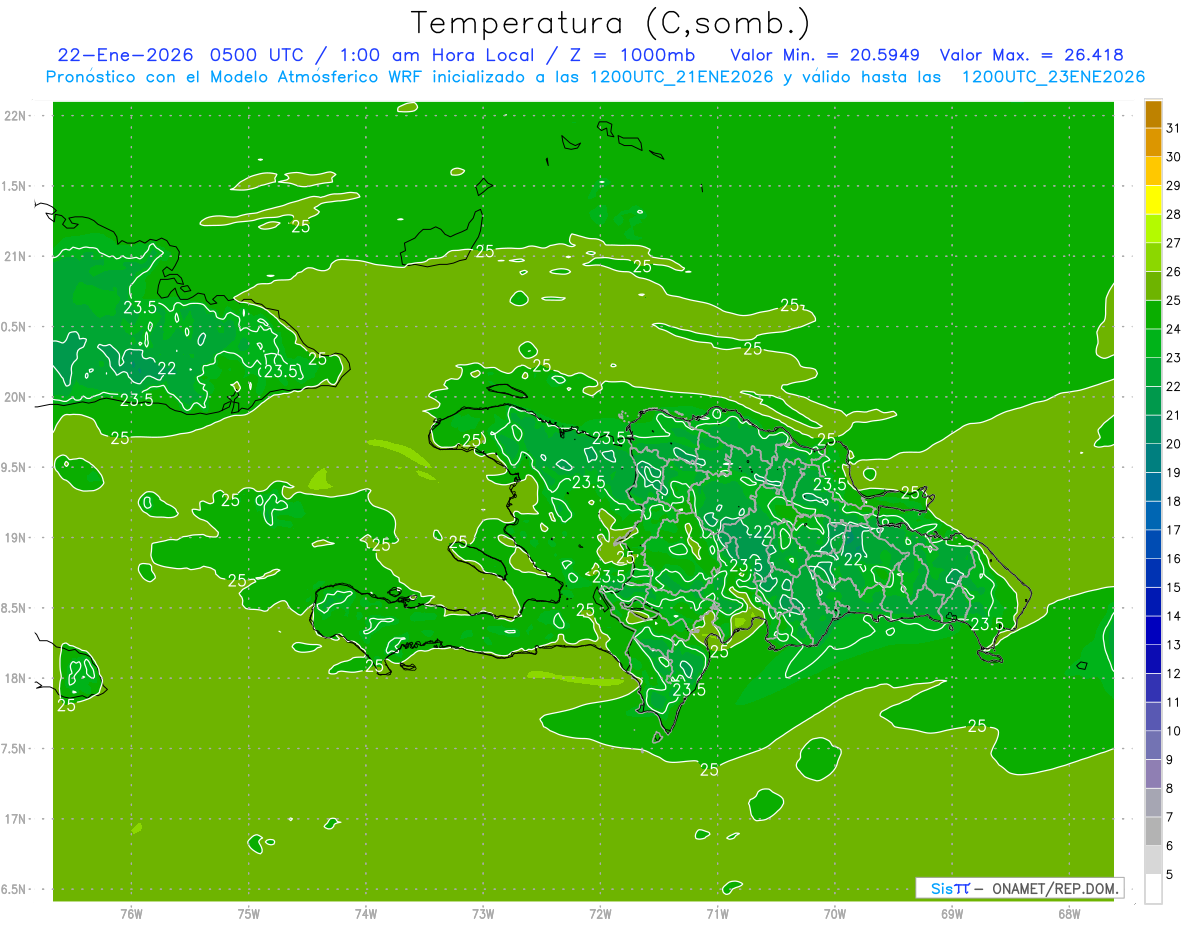
Task: Click the 22N latitude axis label
Action: 16,115
